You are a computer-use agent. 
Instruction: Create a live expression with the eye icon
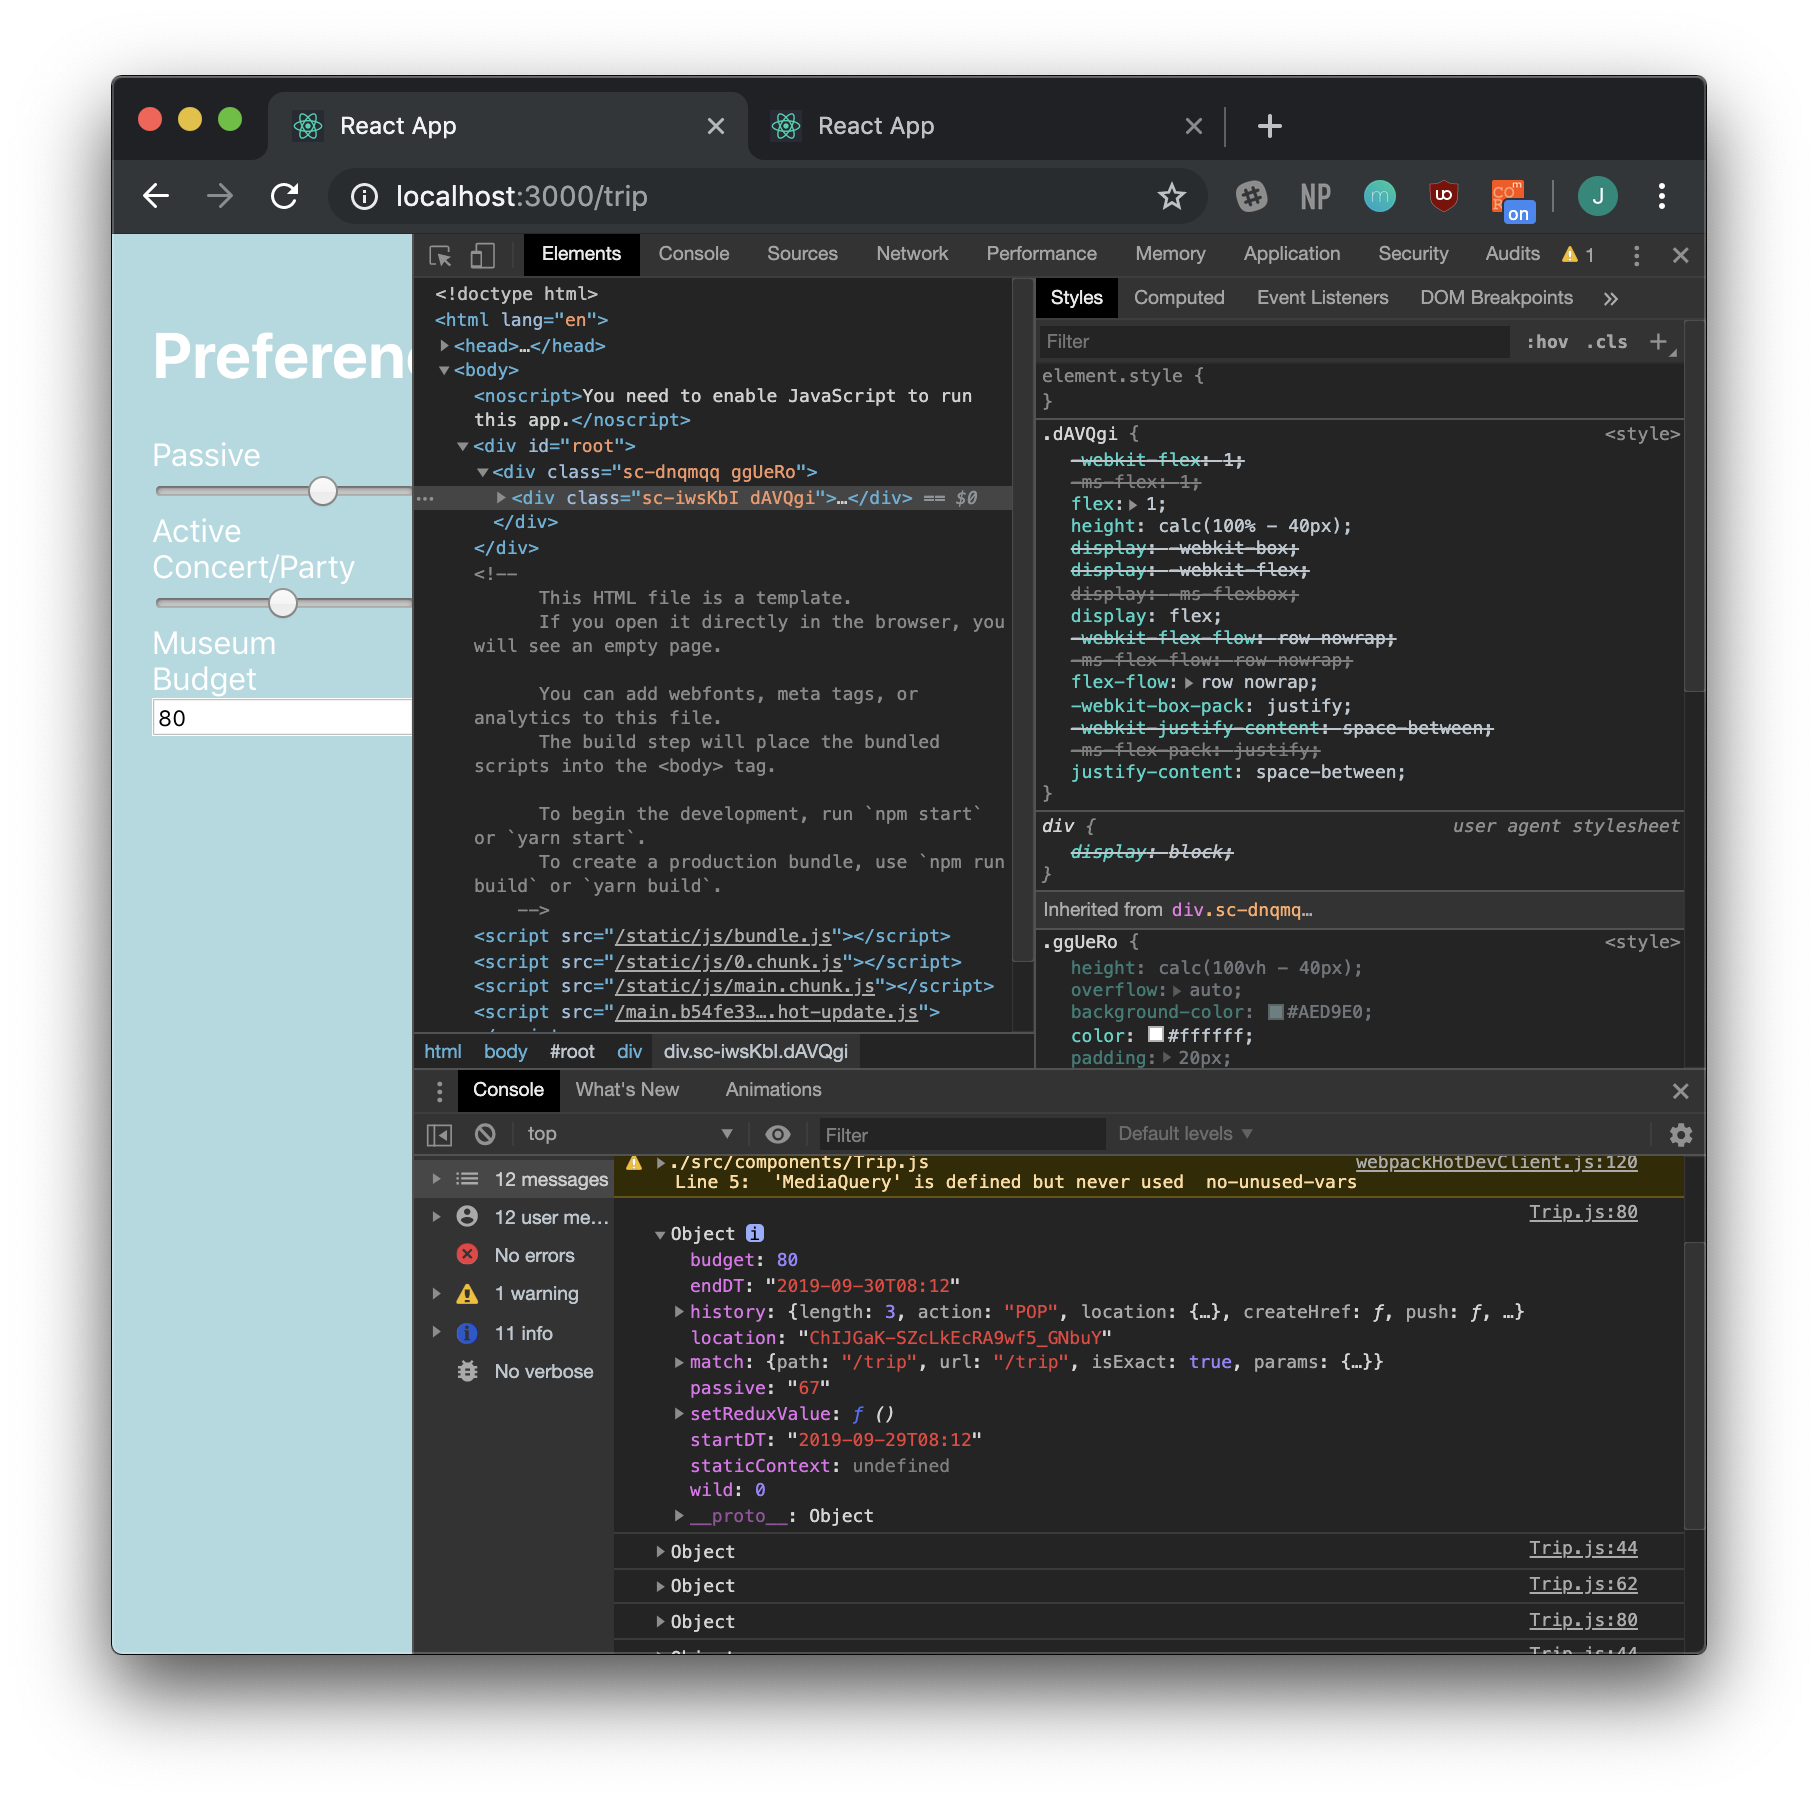(x=777, y=1134)
